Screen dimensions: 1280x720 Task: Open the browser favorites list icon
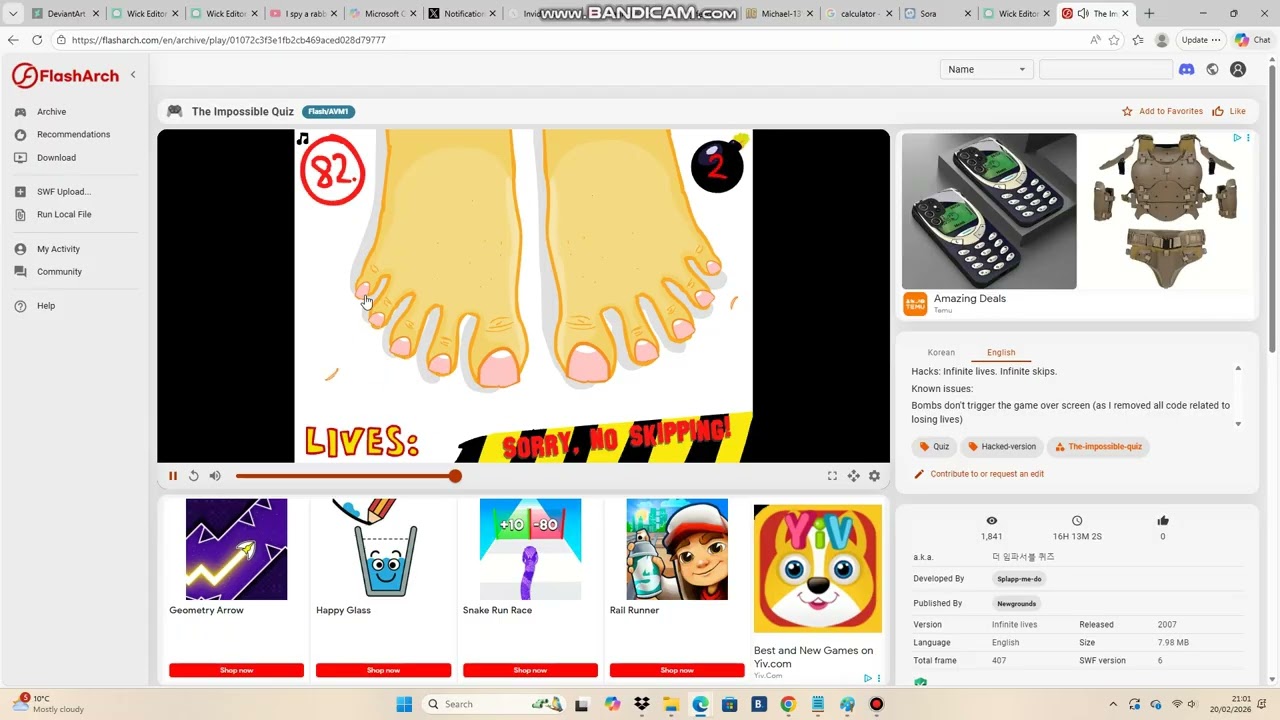1138,40
